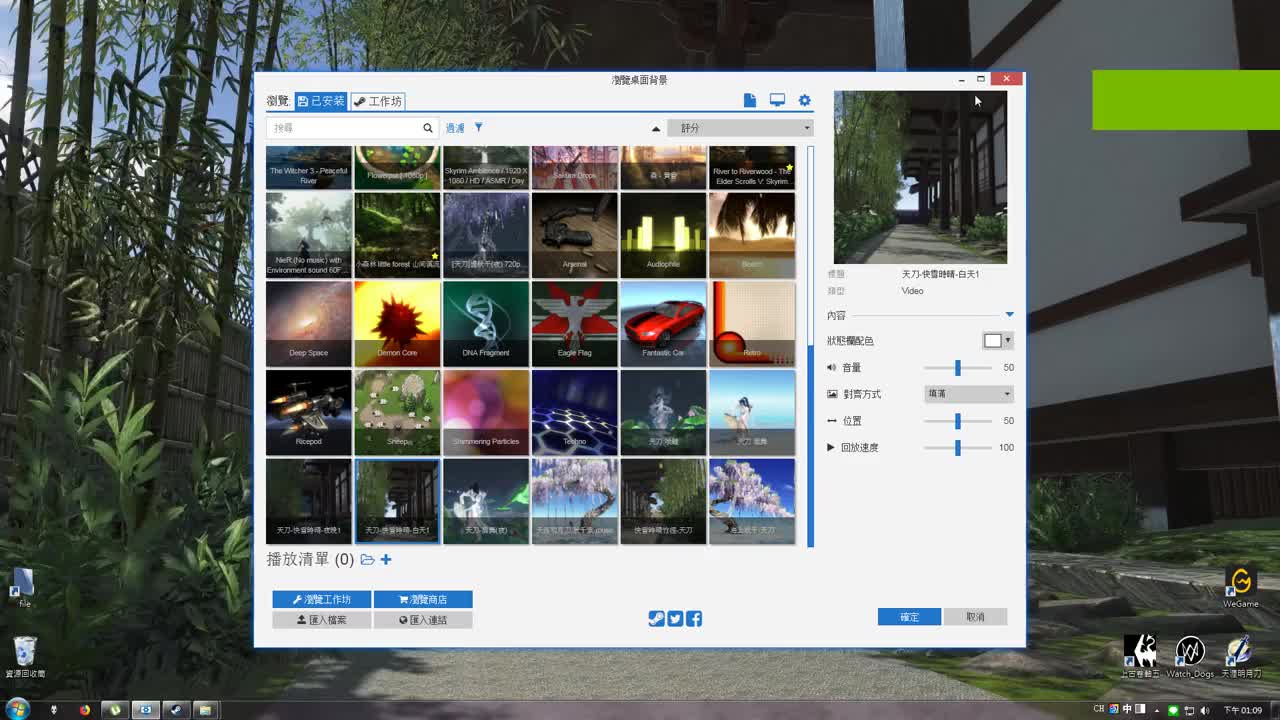The image size is (1280, 720).
Task: Collapse the 內容 section triangle
Action: coord(1009,315)
